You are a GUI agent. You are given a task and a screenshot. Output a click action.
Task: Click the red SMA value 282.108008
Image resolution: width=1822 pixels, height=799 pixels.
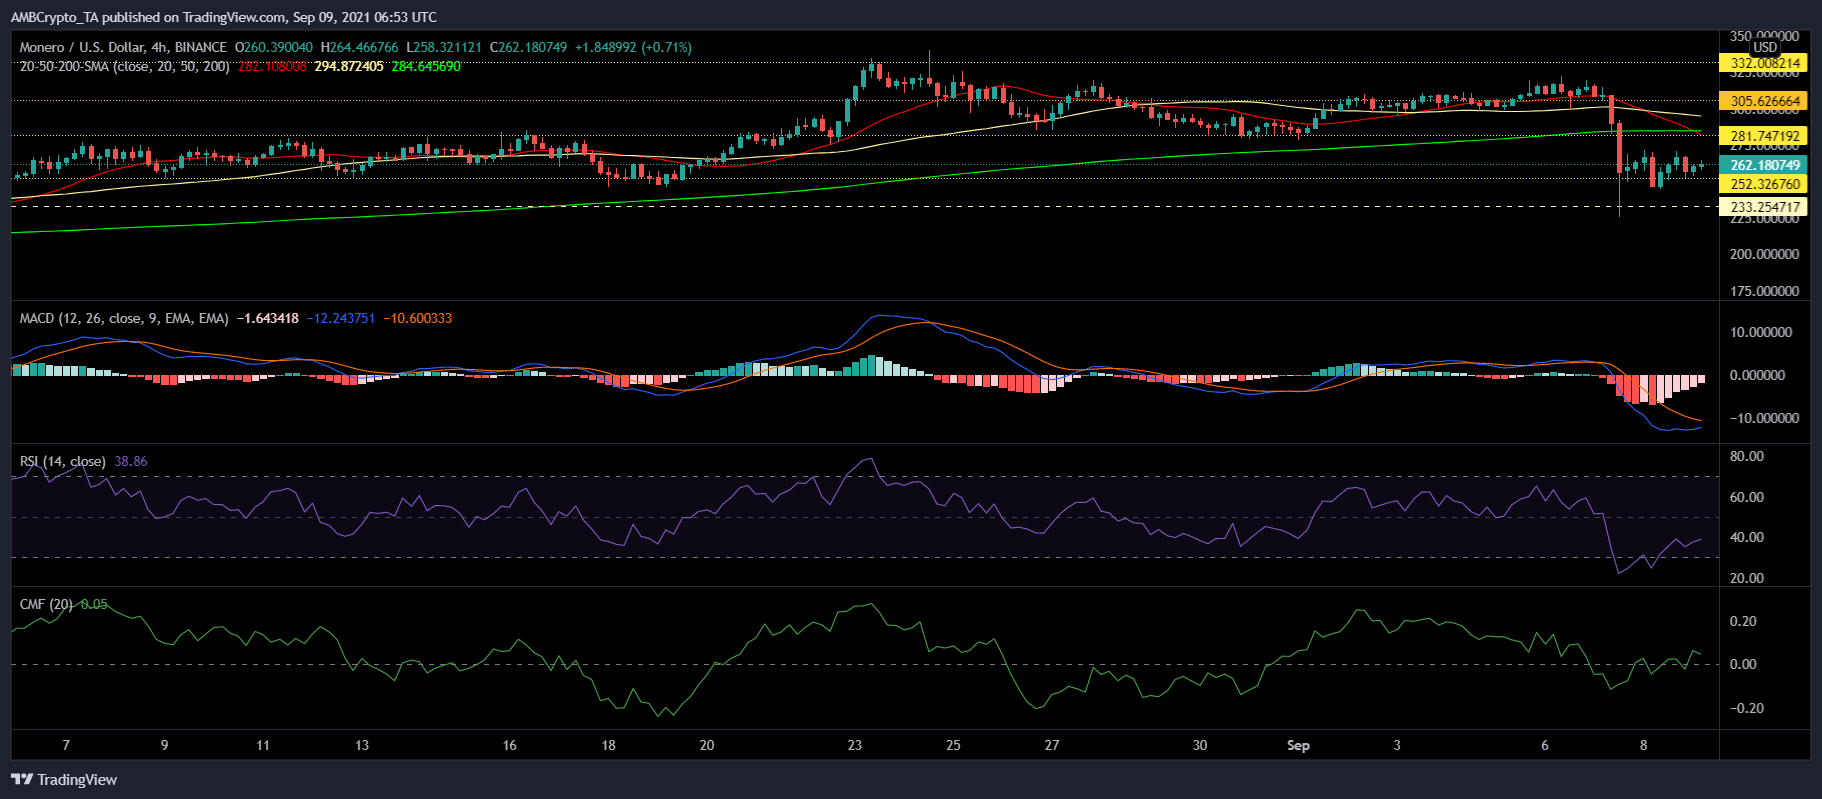pyautogui.click(x=272, y=66)
